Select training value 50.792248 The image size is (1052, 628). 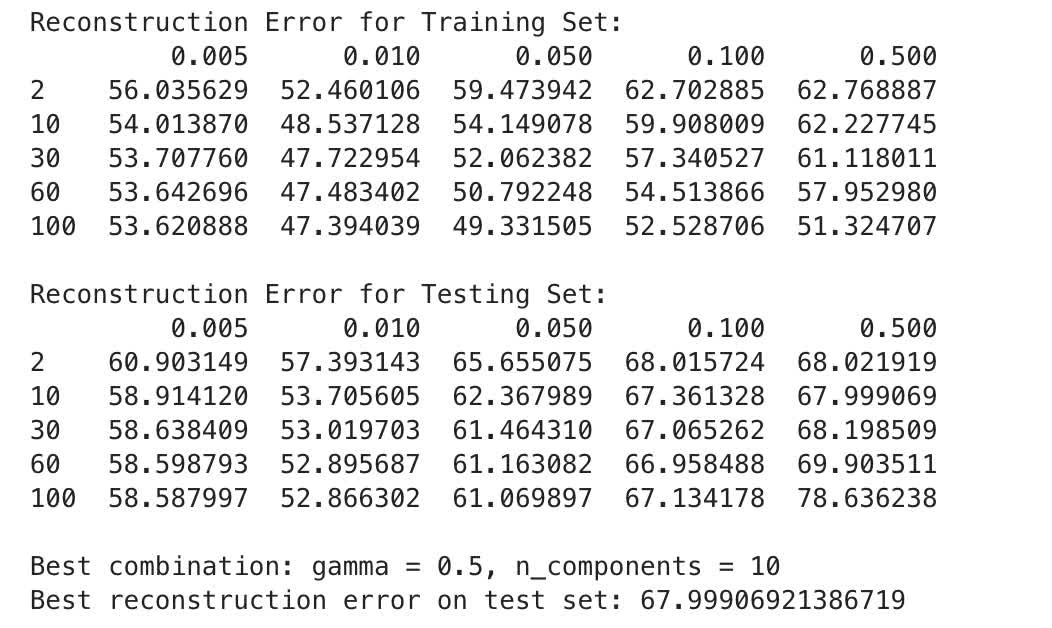523,193
